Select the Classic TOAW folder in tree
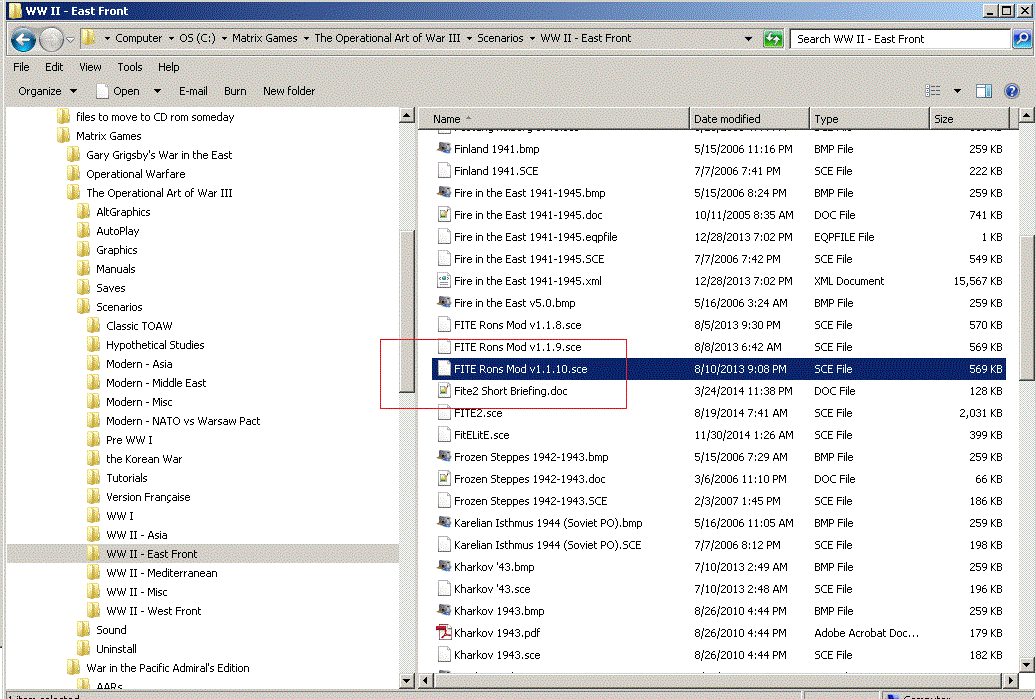The height and width of the screenshot is (699, 1036). pos(139,326)
